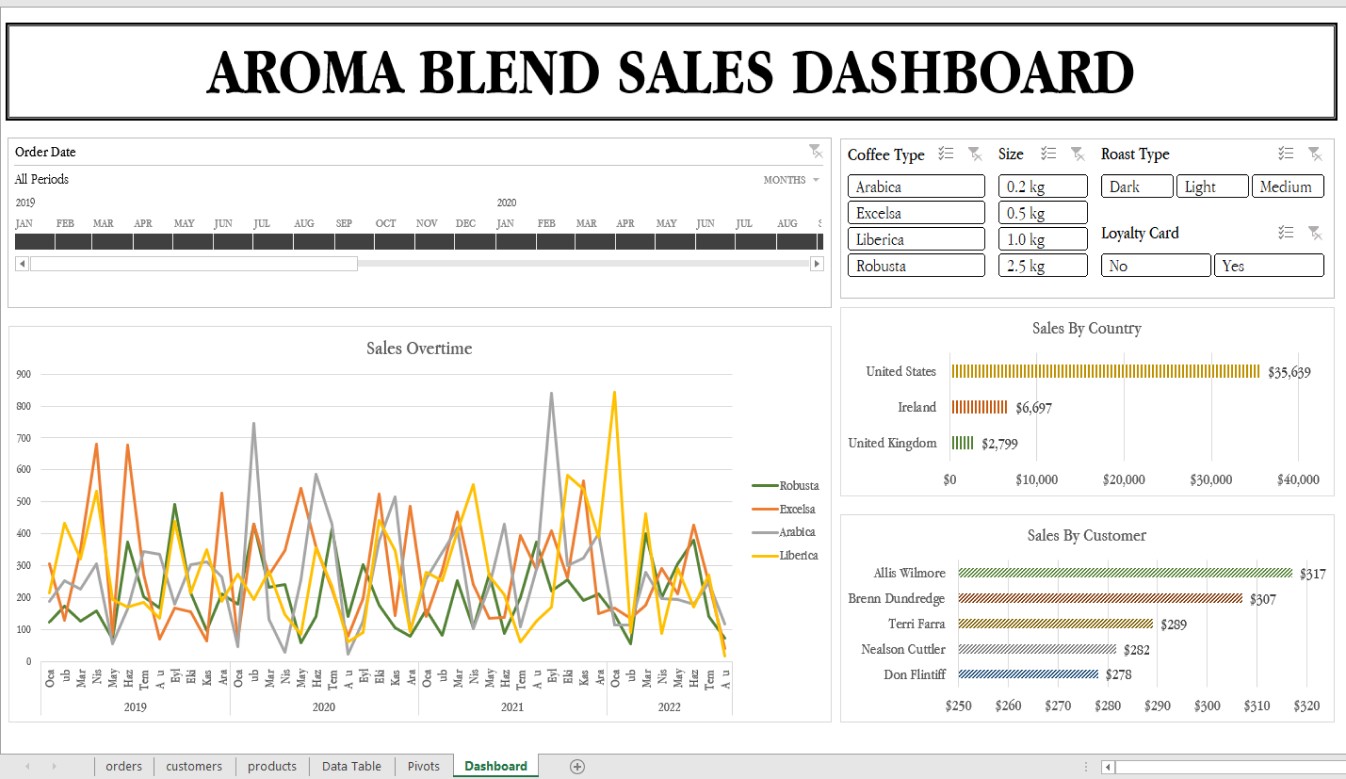Click the timeline horizontal scrollbar thumb
The image size is (1346, 779).
tap(194, 263)
